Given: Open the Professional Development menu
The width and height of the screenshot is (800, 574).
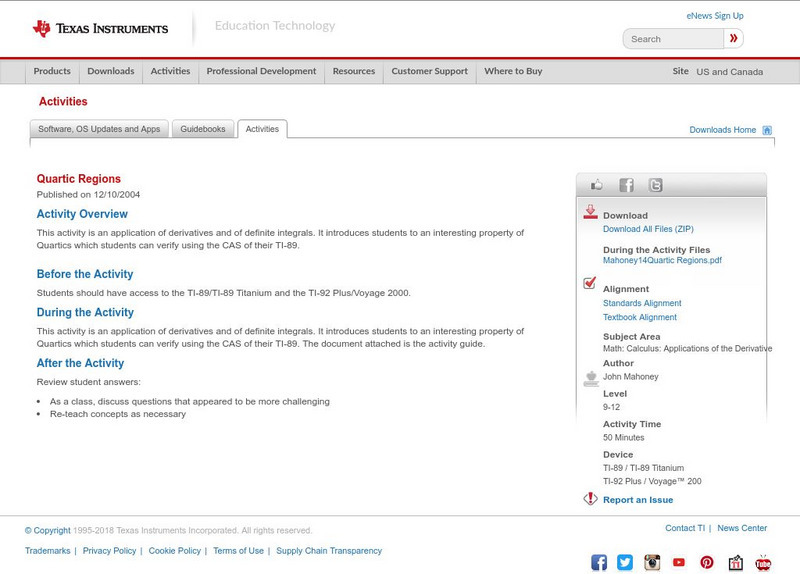Looking at the screenshot, I should (x=261, y=71).
